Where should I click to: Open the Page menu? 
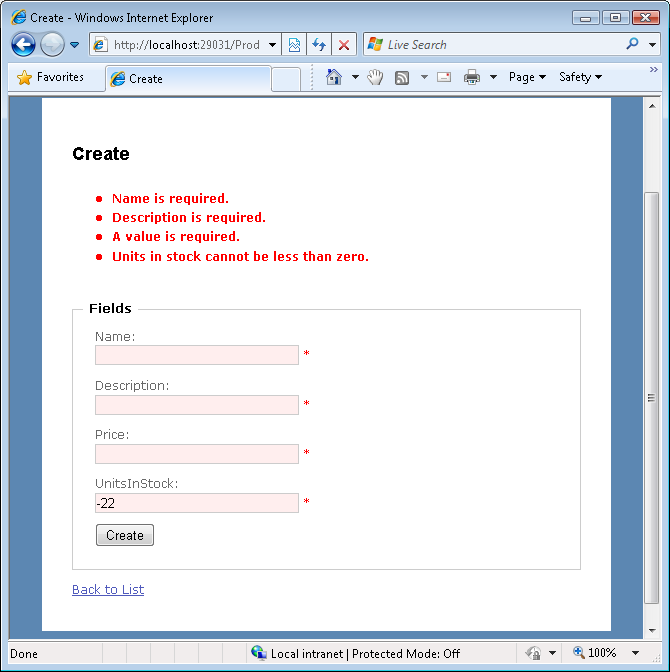[x=527, y=77]
